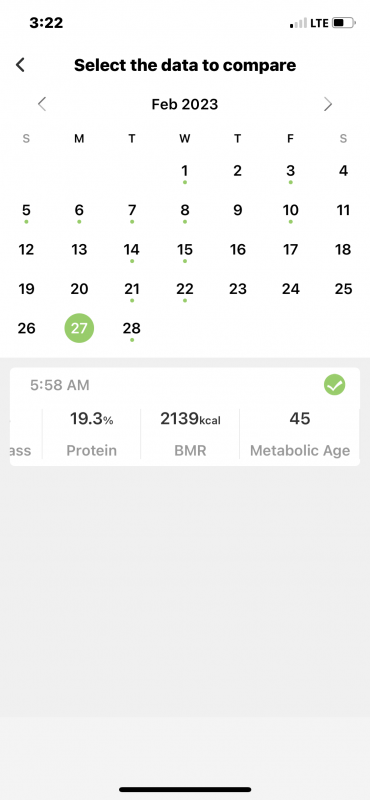Image resolution: width=370 pixels, height=800 pixels.
Task: Select February 5 date cell
Action: pos(27,212)
